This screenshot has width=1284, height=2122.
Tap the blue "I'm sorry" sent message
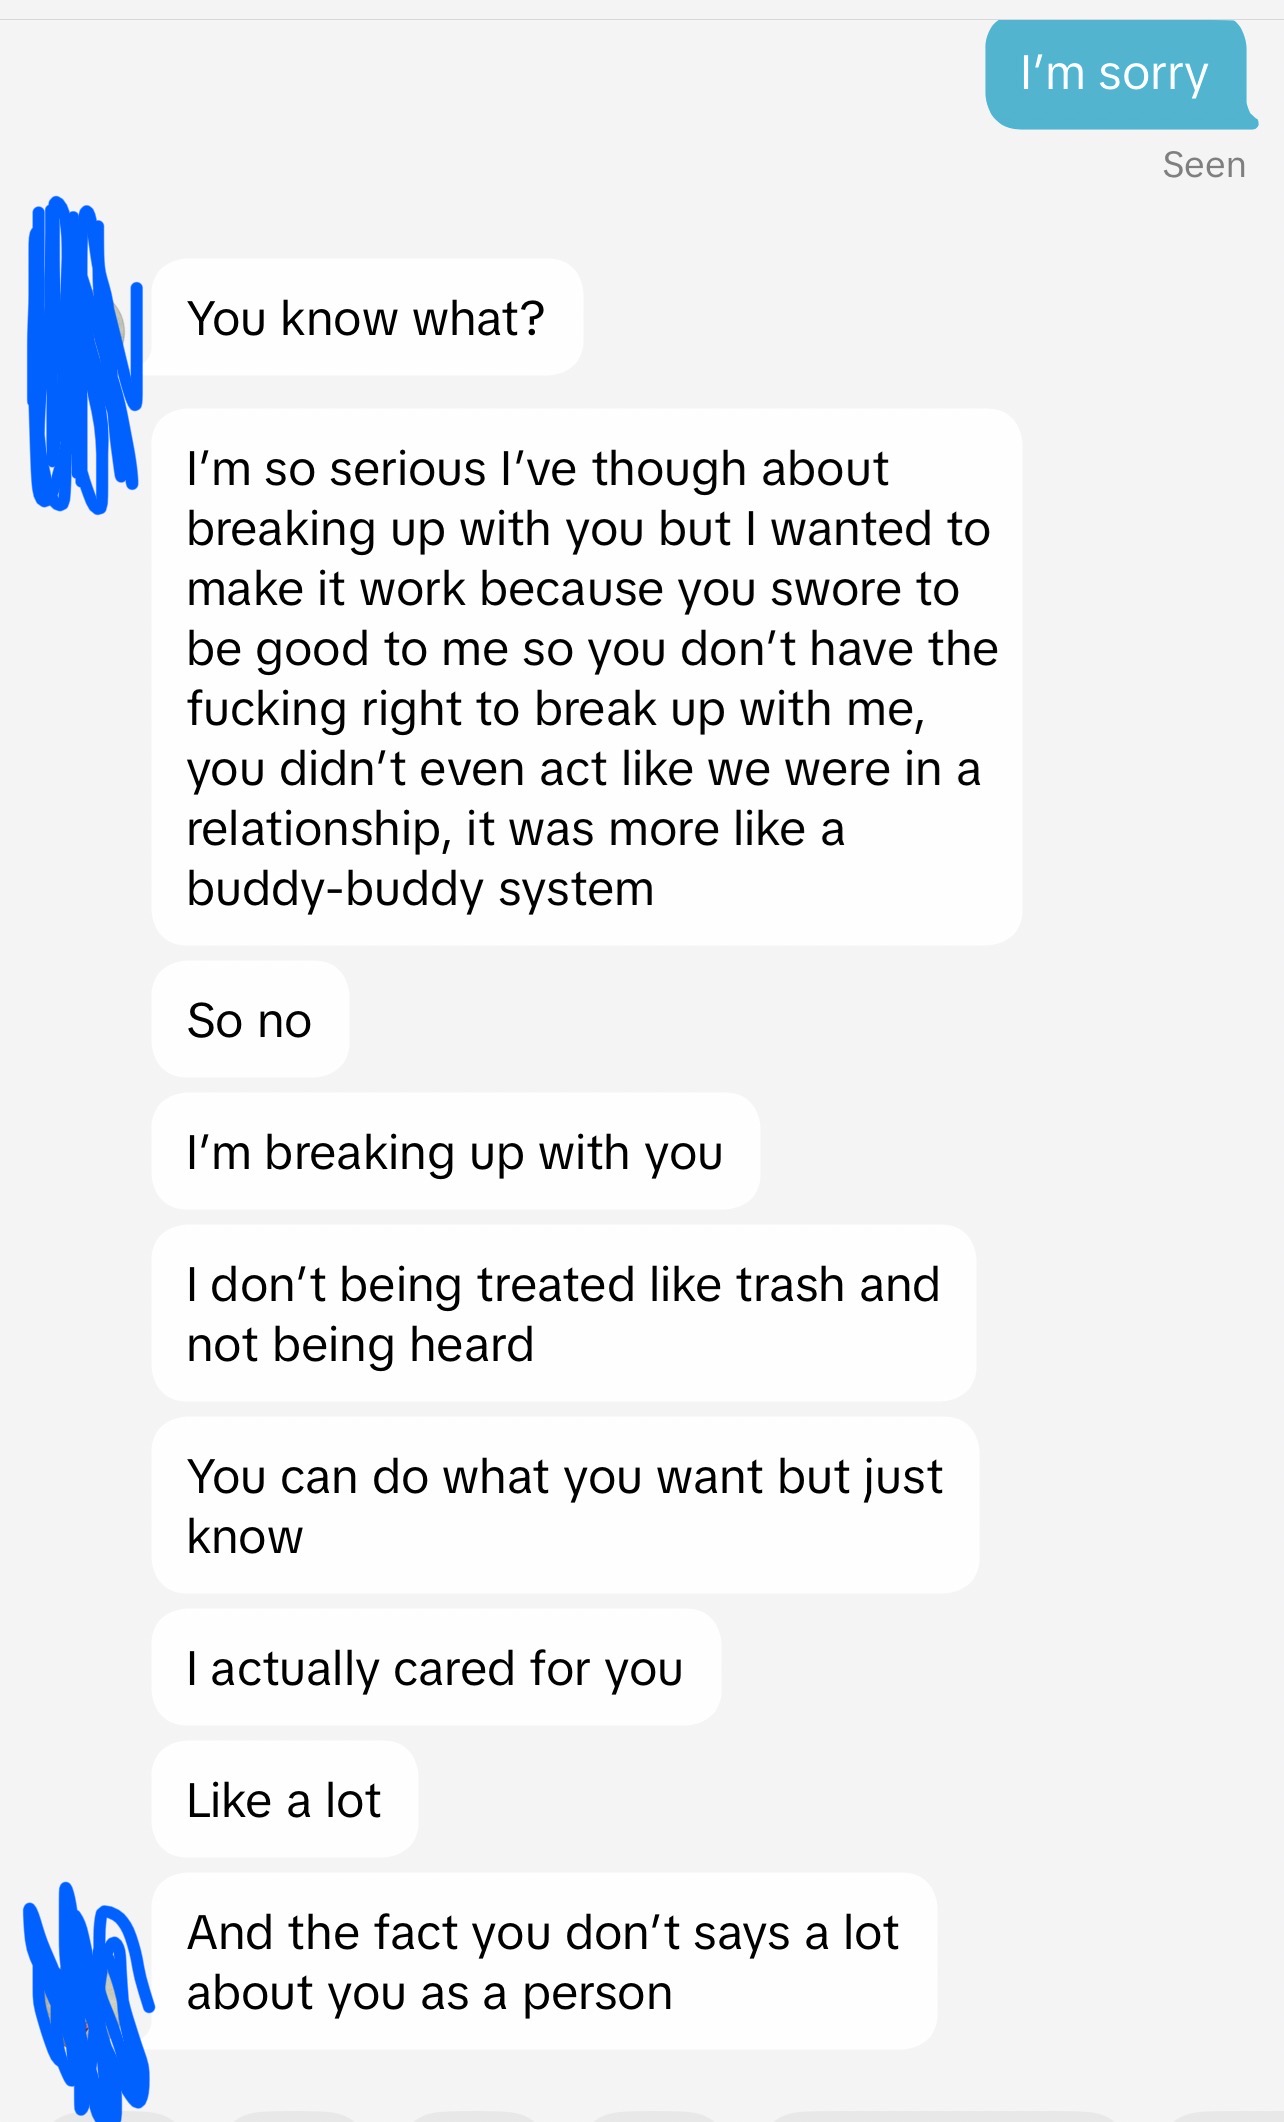[x=1117, y=74]
